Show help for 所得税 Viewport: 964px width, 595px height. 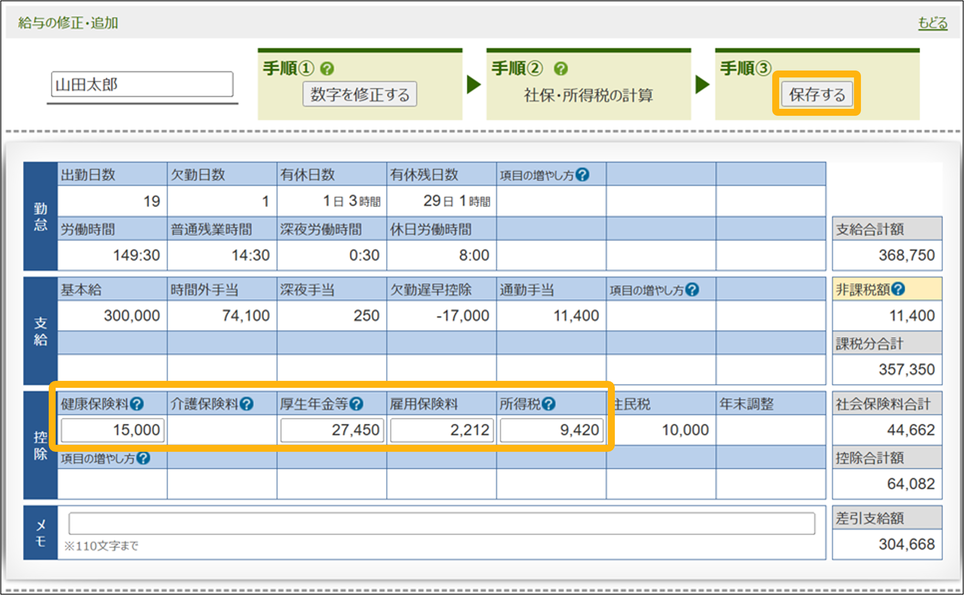pyautogui.click(x=549, y=405)
